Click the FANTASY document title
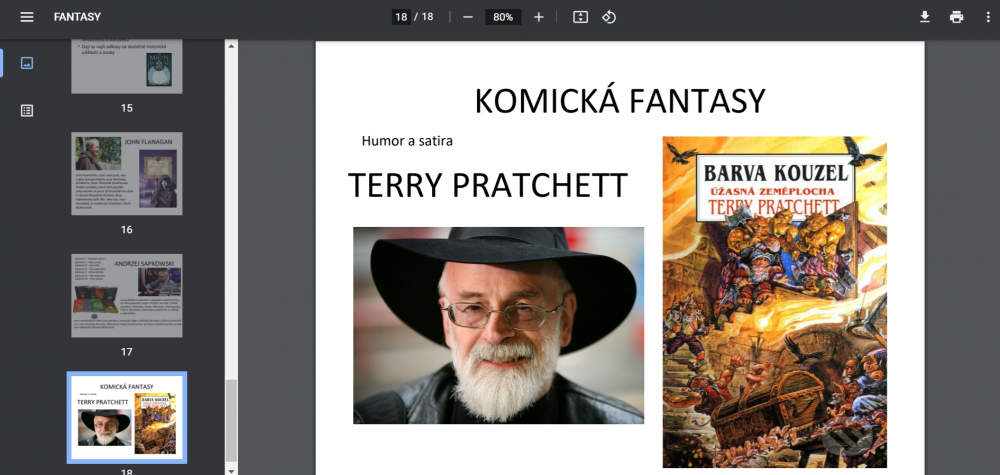Image resolution: width=1000 pixels, height=475 pixels. pos(77,17)
